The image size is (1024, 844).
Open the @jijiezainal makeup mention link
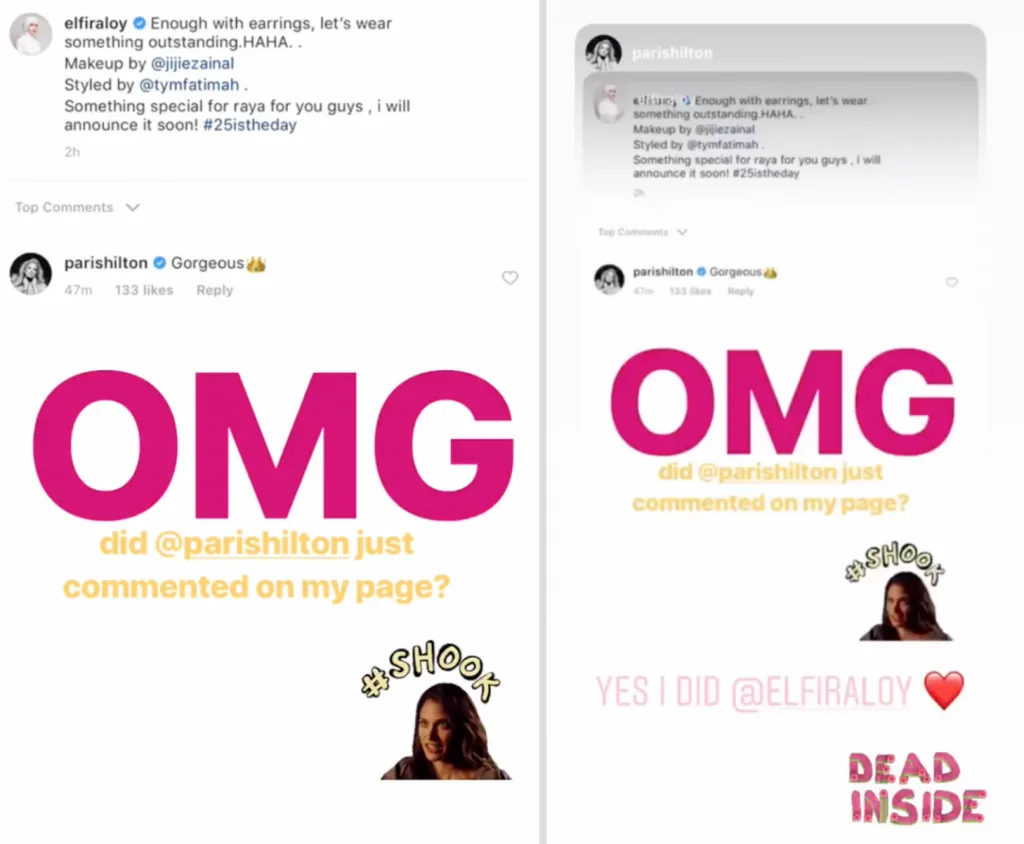(x=192, y=63)
